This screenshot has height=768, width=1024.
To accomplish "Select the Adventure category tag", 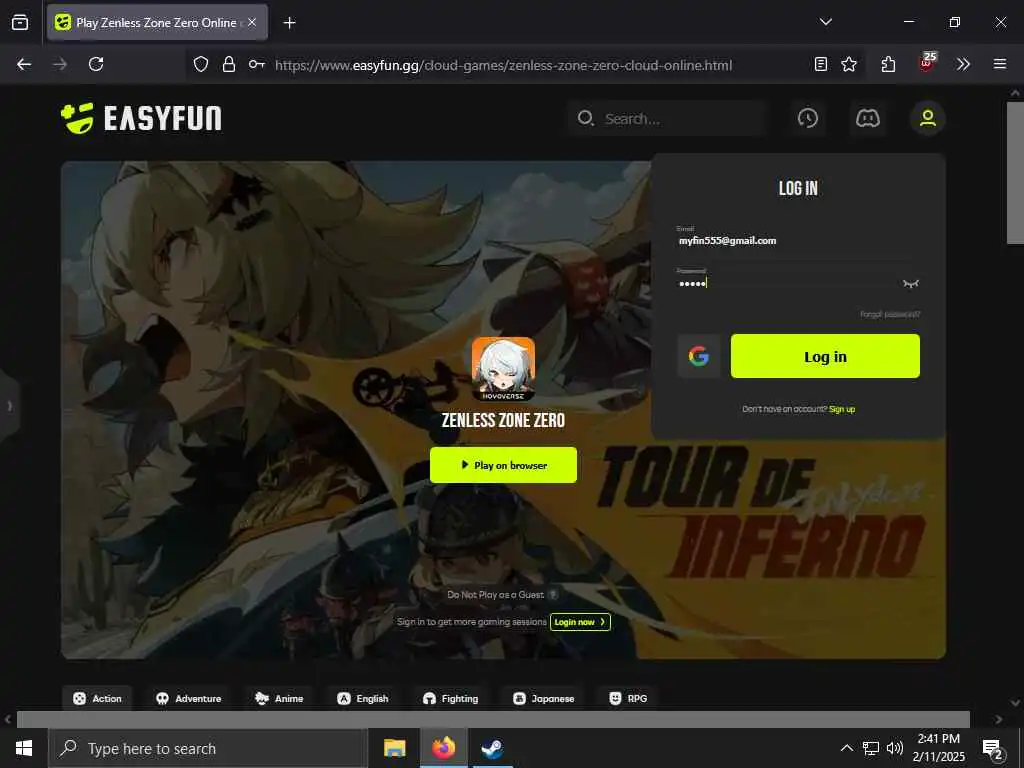I will [189, 698].
